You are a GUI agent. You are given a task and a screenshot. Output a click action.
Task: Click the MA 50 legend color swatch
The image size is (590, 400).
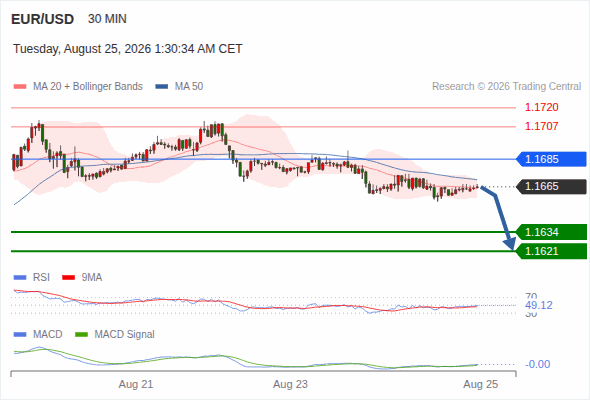(162, 87)
